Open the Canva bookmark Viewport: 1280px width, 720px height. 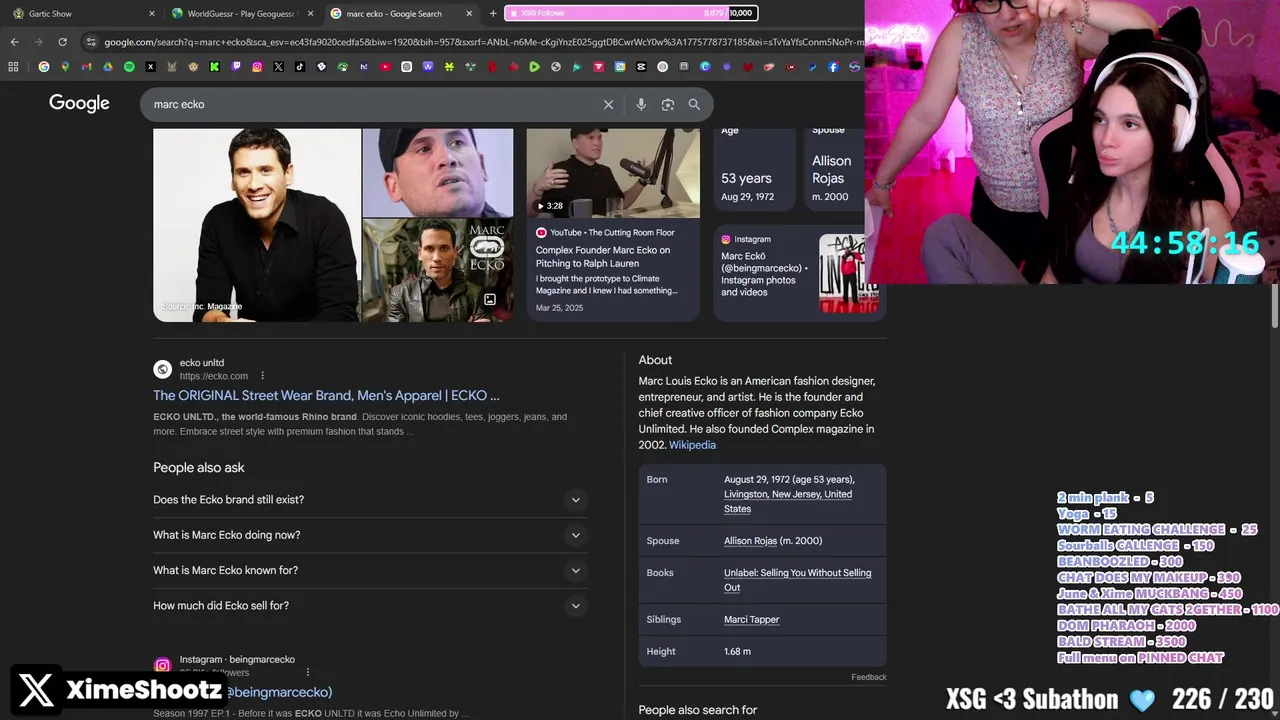click(705, 67)
